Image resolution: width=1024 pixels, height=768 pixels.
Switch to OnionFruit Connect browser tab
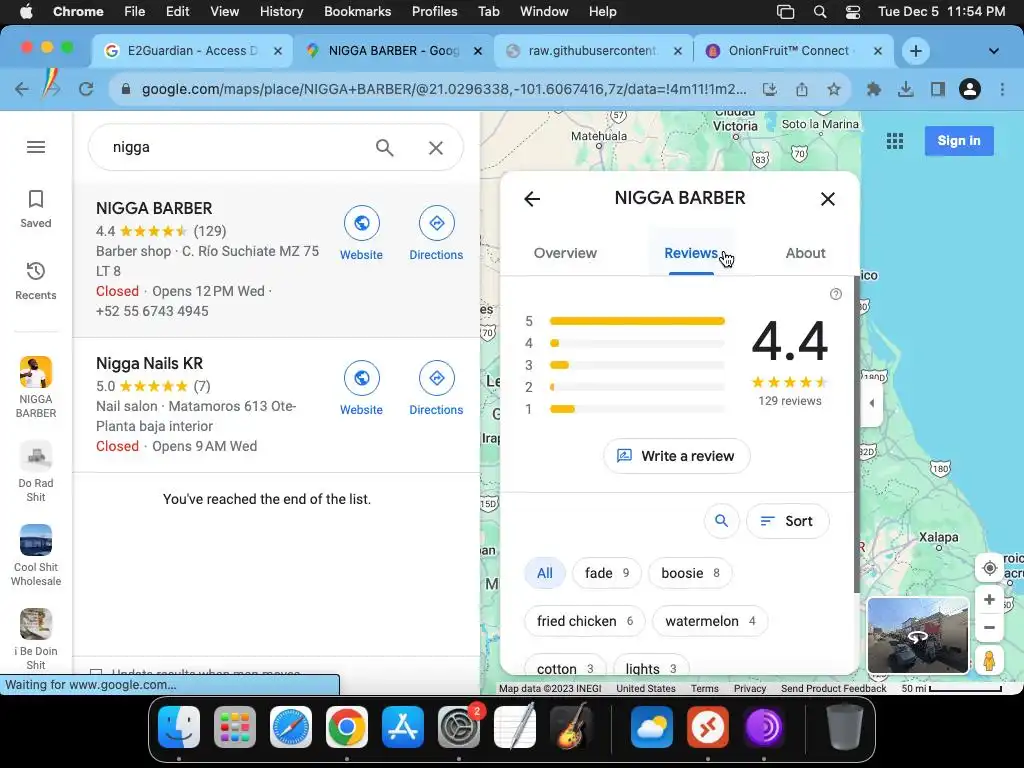(x=794, y=51)
